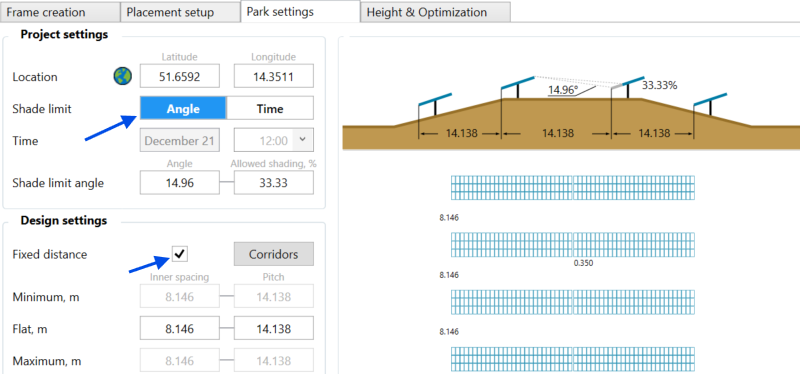Click the top solar panel row preview
Viewport: 800px width, 374px height.
point(572,187)
